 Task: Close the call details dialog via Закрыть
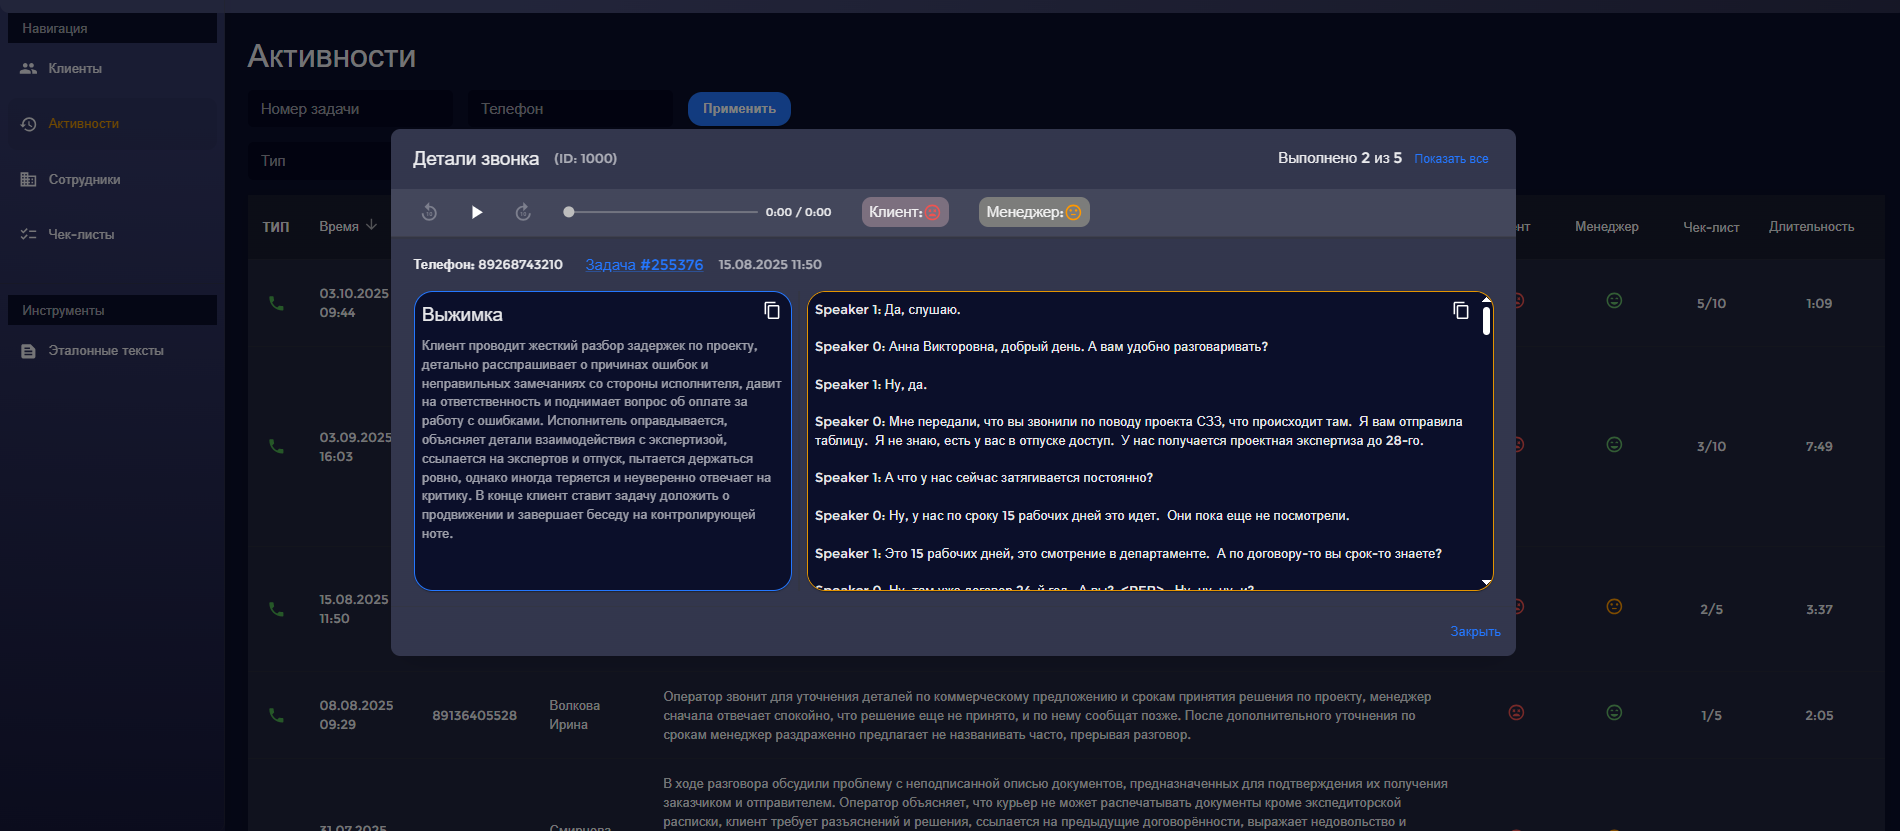tap(1475, 631)
